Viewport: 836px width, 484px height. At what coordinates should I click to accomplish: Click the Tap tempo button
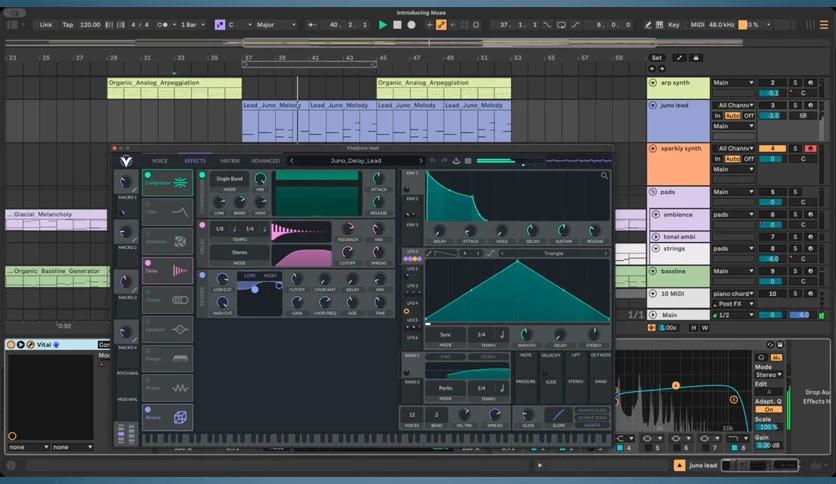pyautogui.click(x=68, y=25)
